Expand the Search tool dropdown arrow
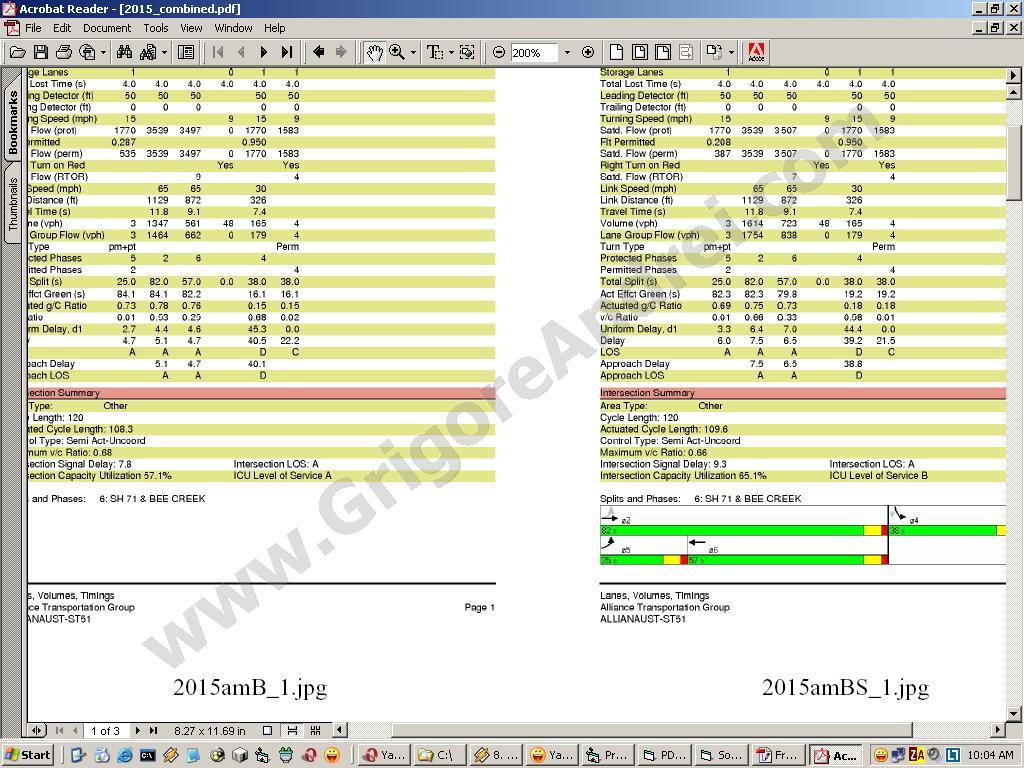Screen dimensions: 1024x768 point(164,52)
